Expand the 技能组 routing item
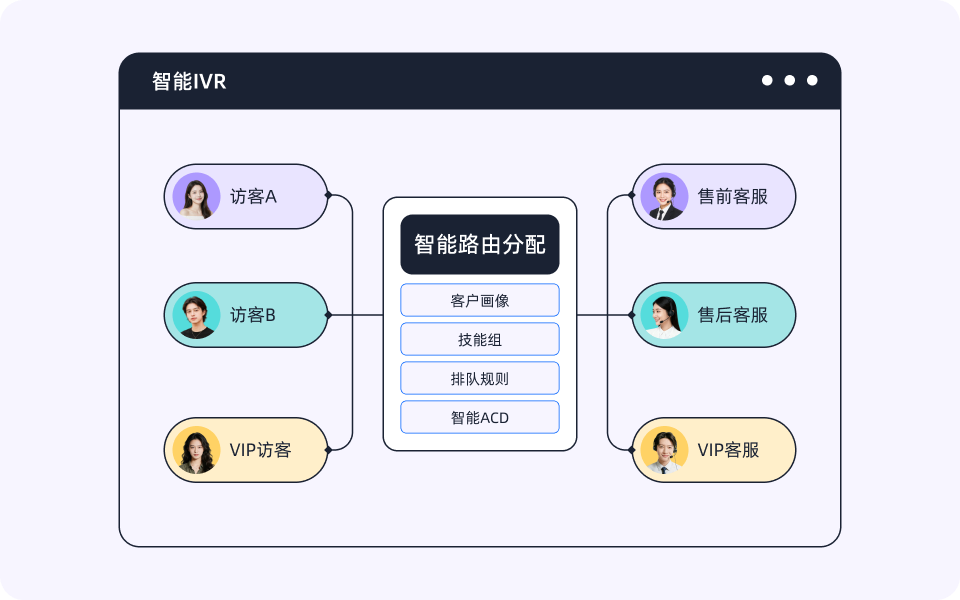This screenshot has width=960, height=600. tap(479, 339)
